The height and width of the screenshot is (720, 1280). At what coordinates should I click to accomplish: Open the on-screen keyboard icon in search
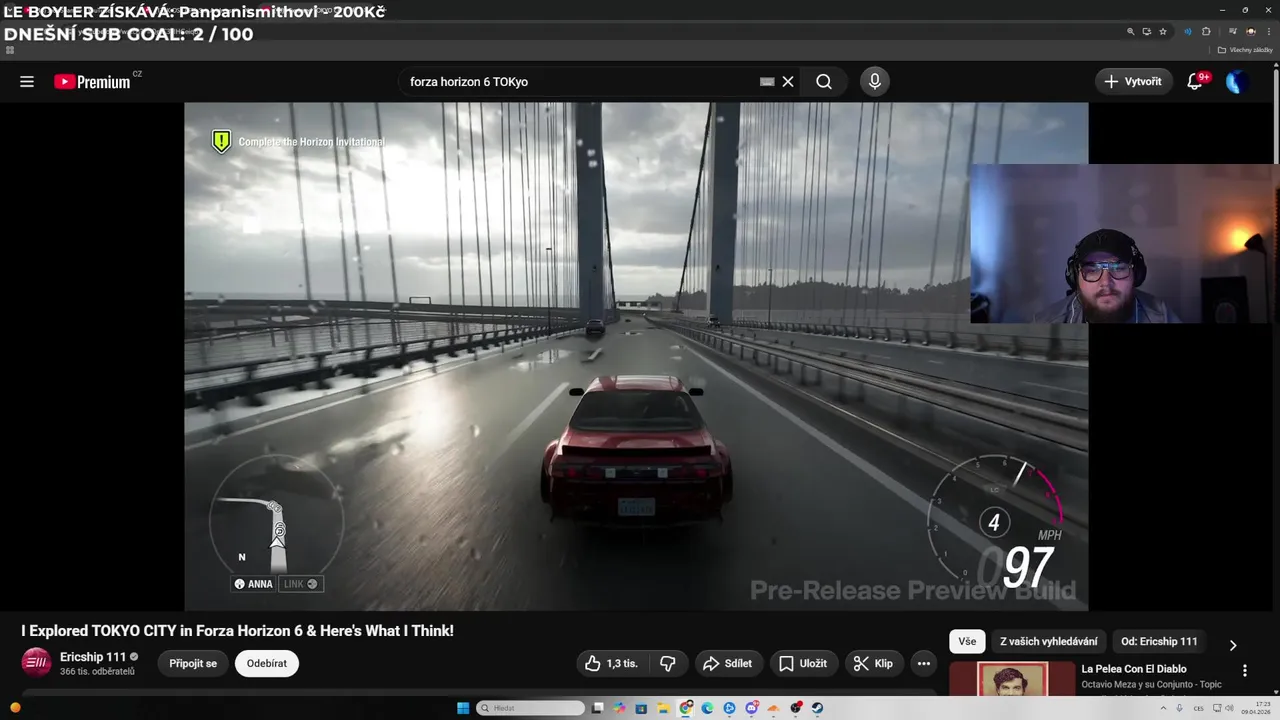pyautogui.click(x=767, y=82)
